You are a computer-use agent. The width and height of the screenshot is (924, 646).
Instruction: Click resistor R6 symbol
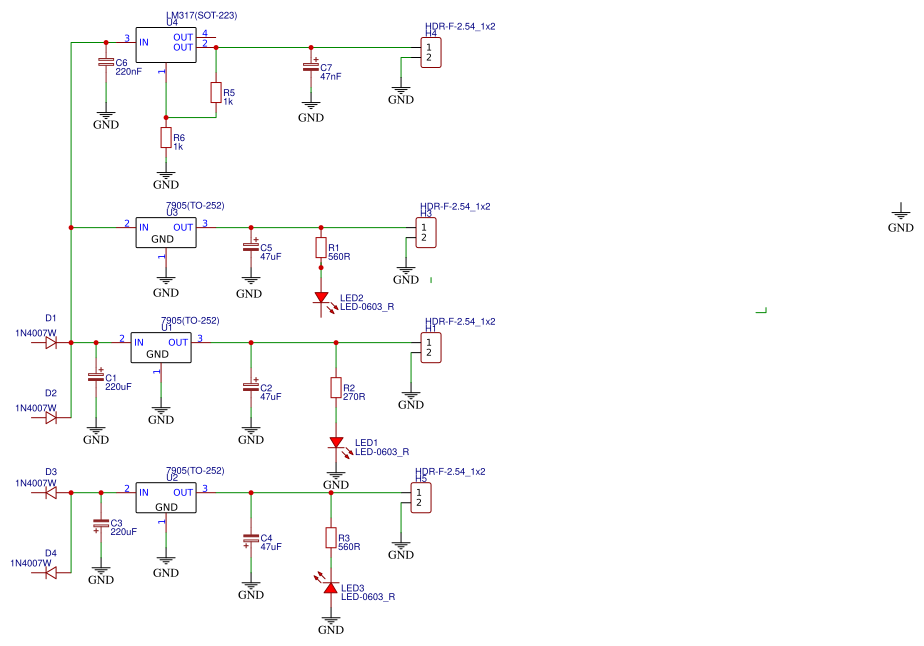click(x=166, y=138)
